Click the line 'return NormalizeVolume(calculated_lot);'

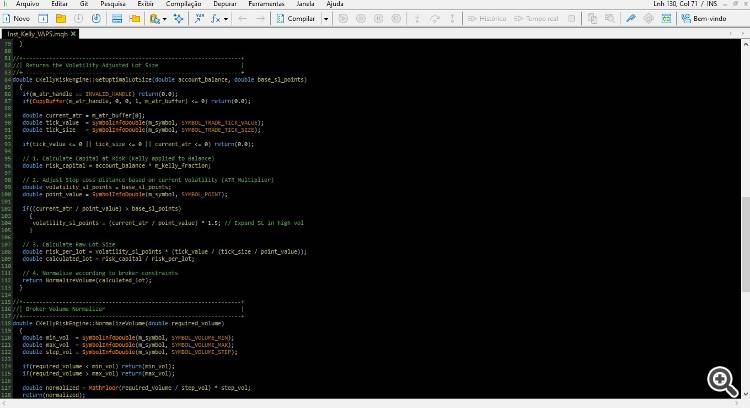tap(87, 280)
